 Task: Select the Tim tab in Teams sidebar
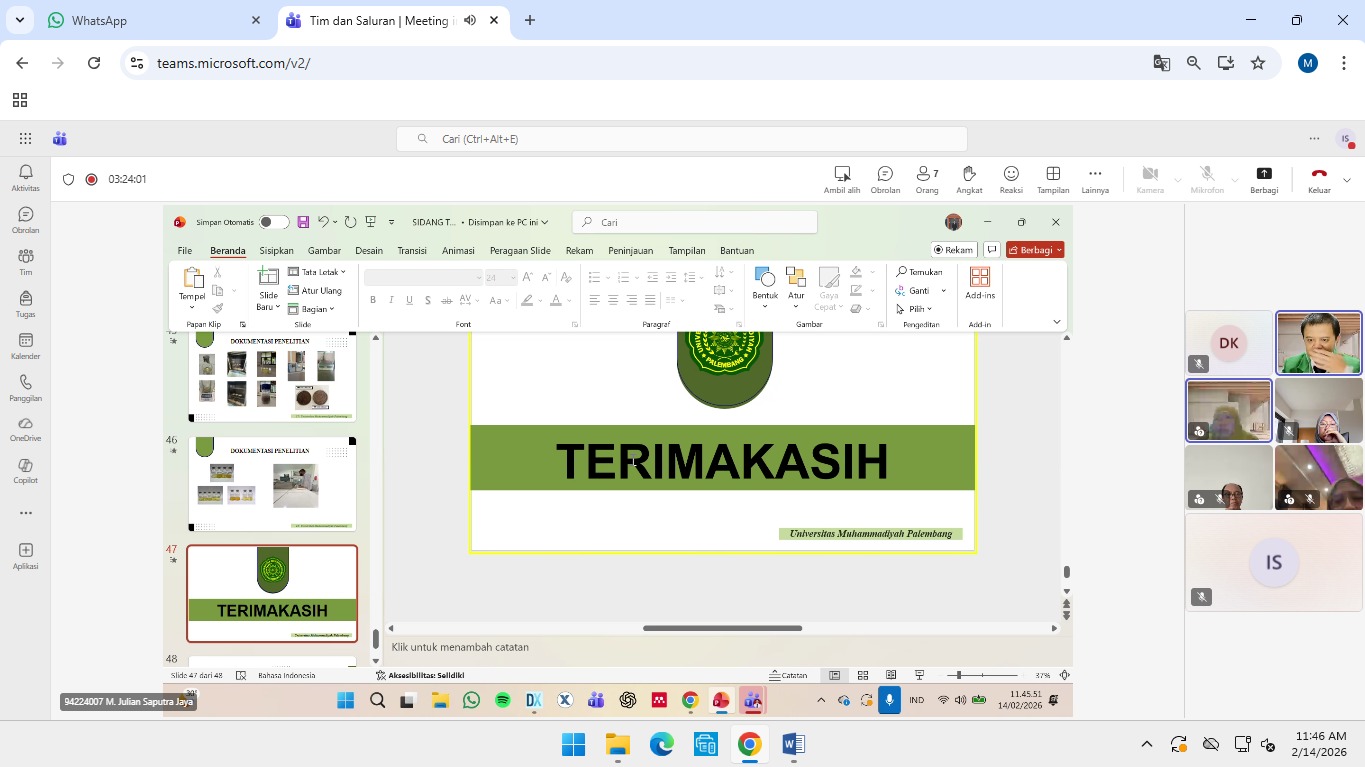click(x=26, y=262)
